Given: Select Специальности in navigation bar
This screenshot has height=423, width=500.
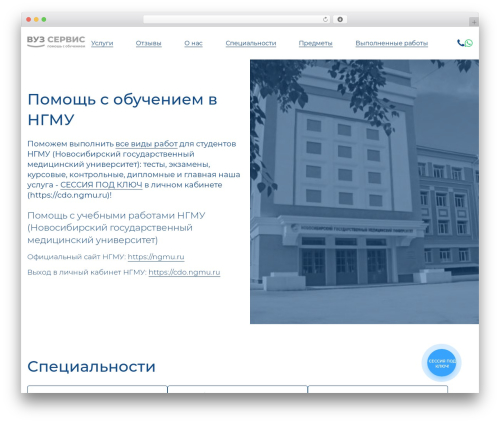Looking at the screenshot, I should [x=251, y=43].
